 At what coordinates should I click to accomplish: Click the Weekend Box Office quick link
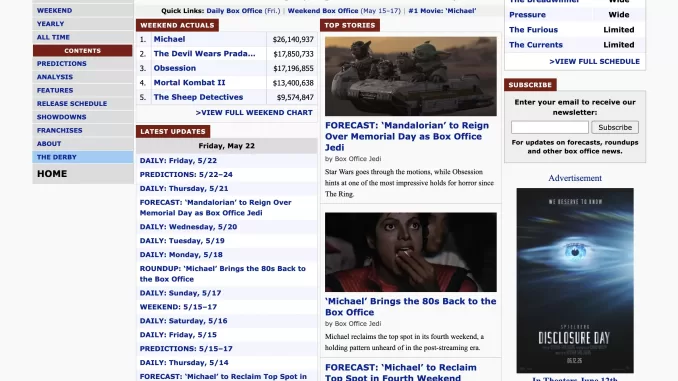coord(323,11)
